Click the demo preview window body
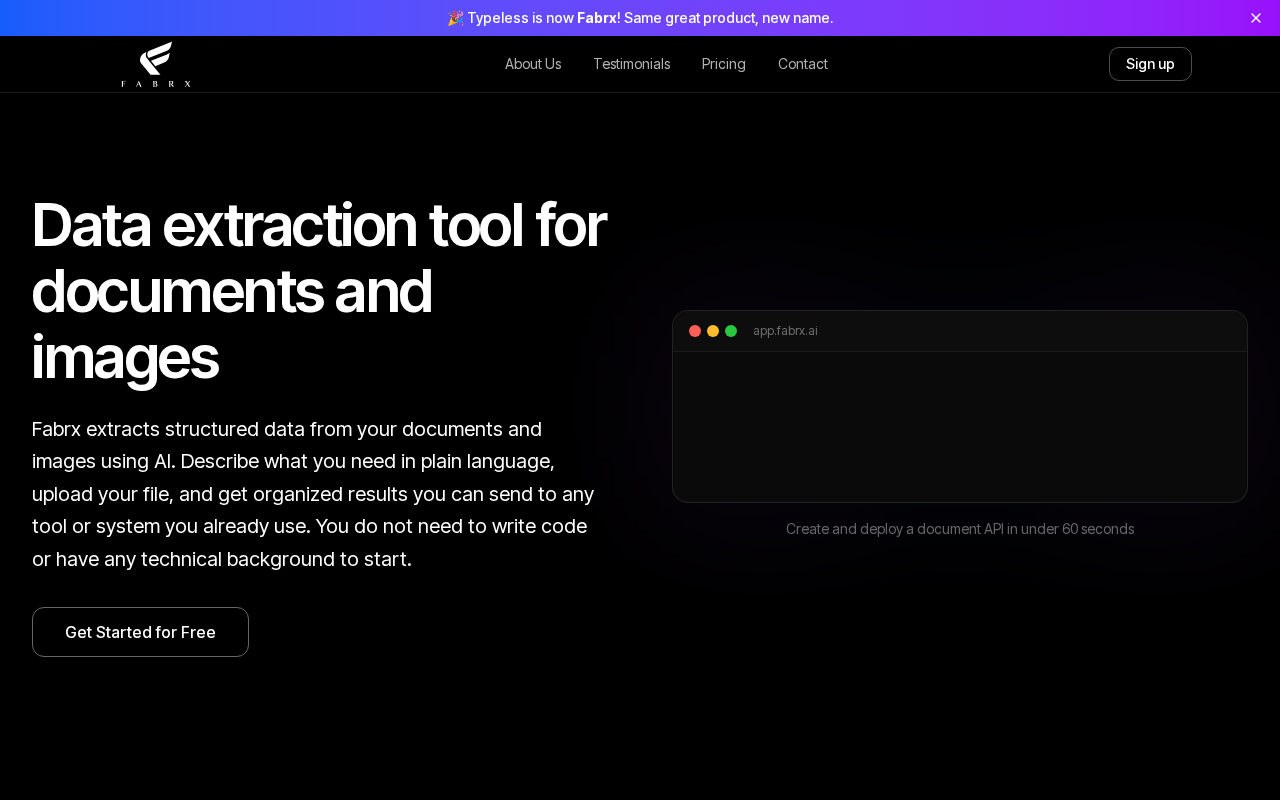This screenshot has width=1280, height=800. (x=960, y=427)
